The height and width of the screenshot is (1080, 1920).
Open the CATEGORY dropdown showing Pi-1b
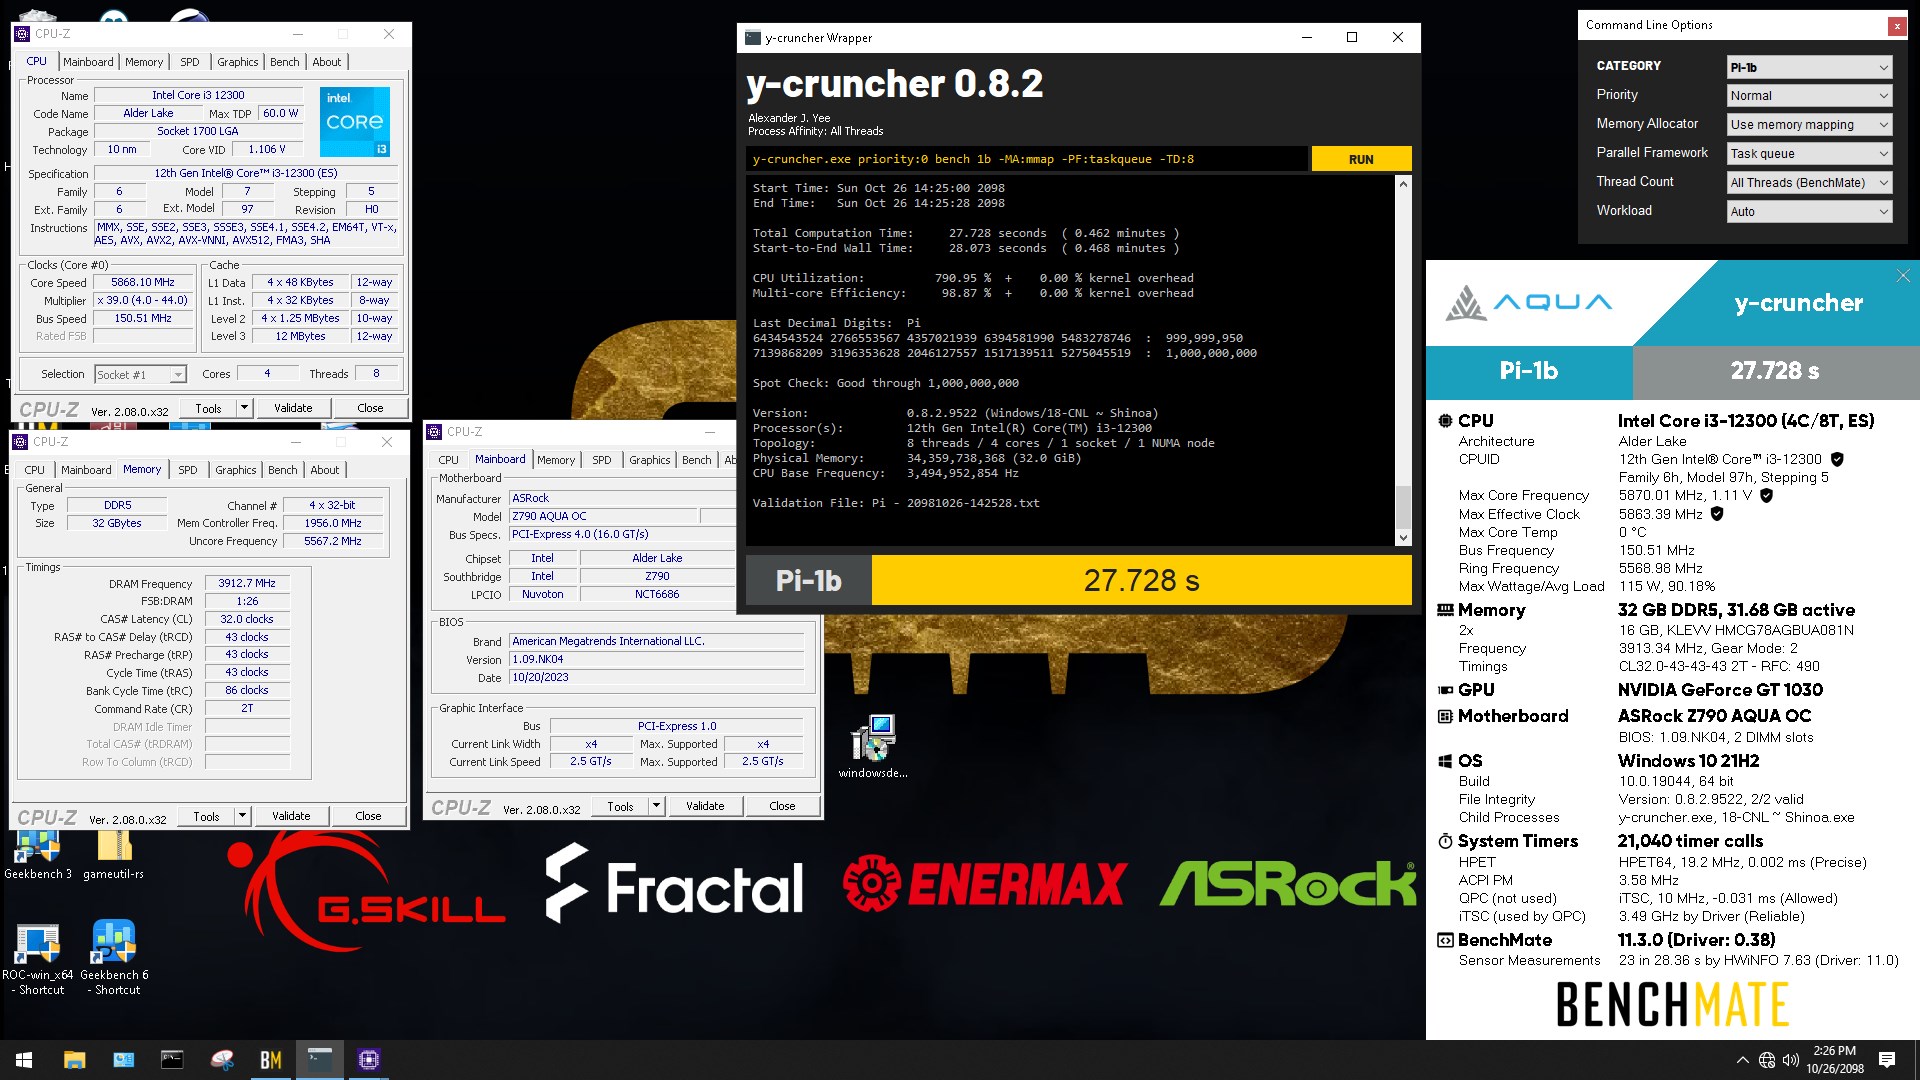(x=1810, y=67)
